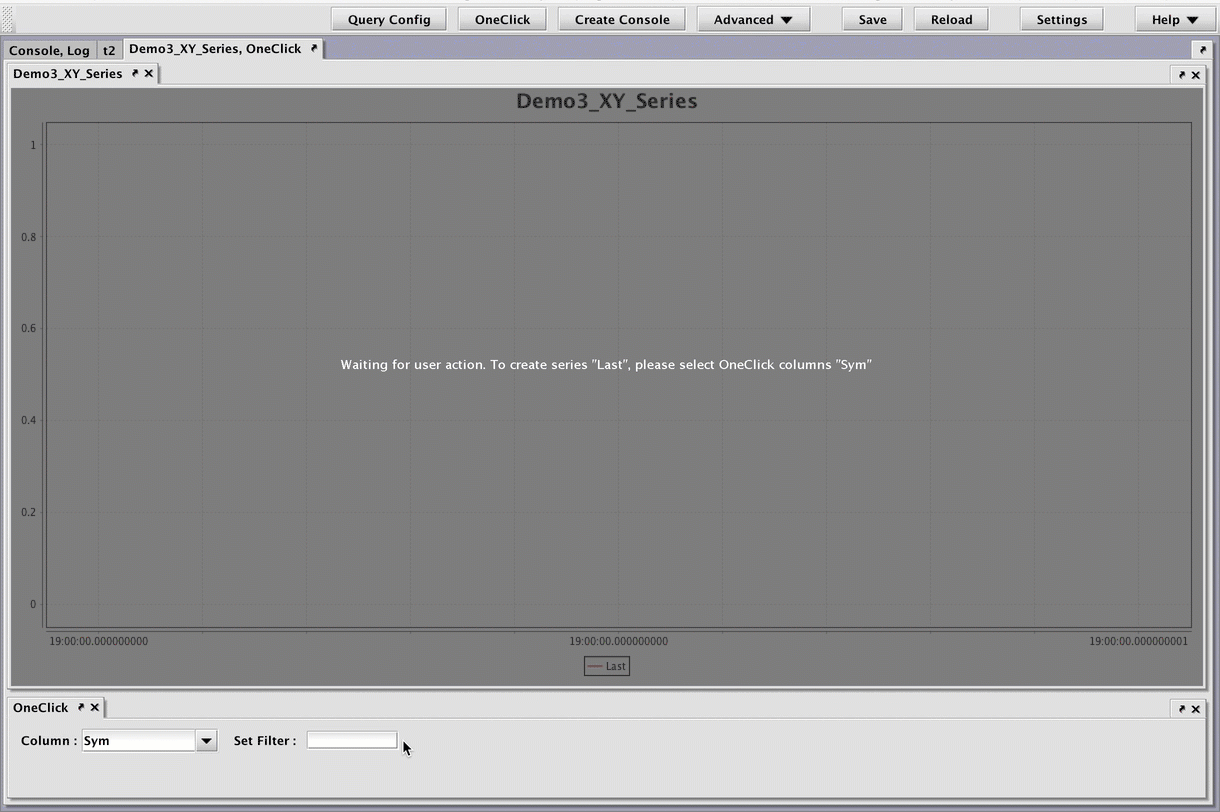Click pin icon at right of chart panel header
Screen dimensions: 1220x812
click(1181, 75)
